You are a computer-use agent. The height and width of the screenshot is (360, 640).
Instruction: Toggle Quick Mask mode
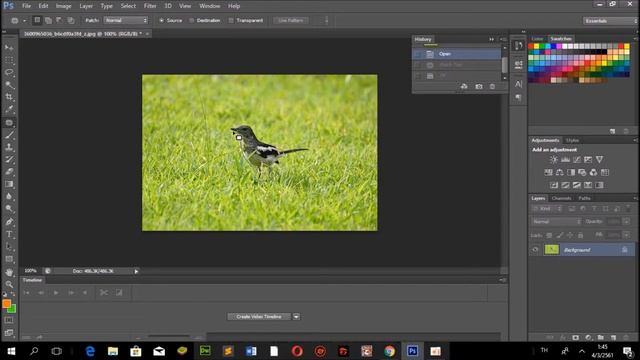tap(9, 320)
